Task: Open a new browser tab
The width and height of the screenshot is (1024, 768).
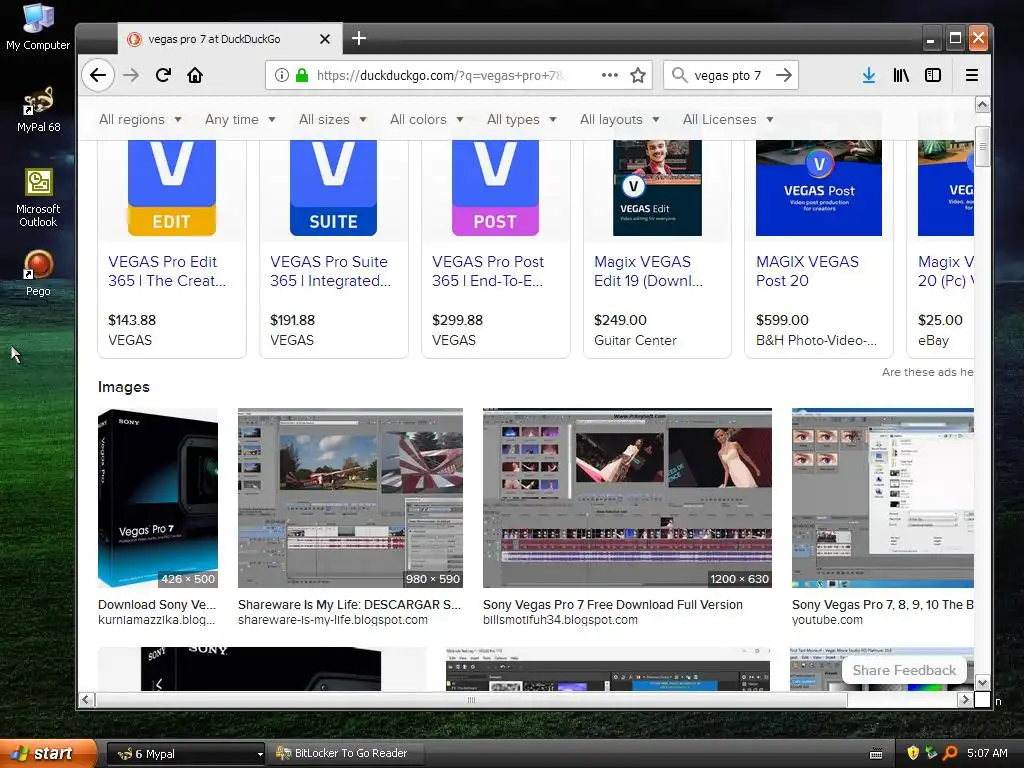Action: 359,39
